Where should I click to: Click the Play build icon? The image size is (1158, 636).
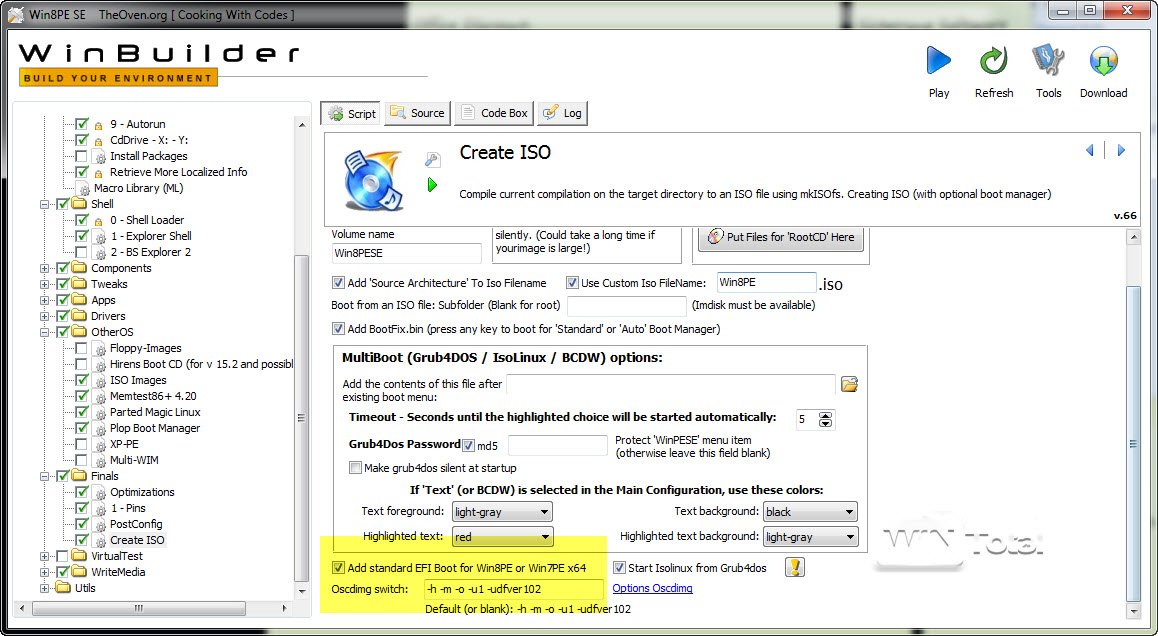(x=939, y=61)
